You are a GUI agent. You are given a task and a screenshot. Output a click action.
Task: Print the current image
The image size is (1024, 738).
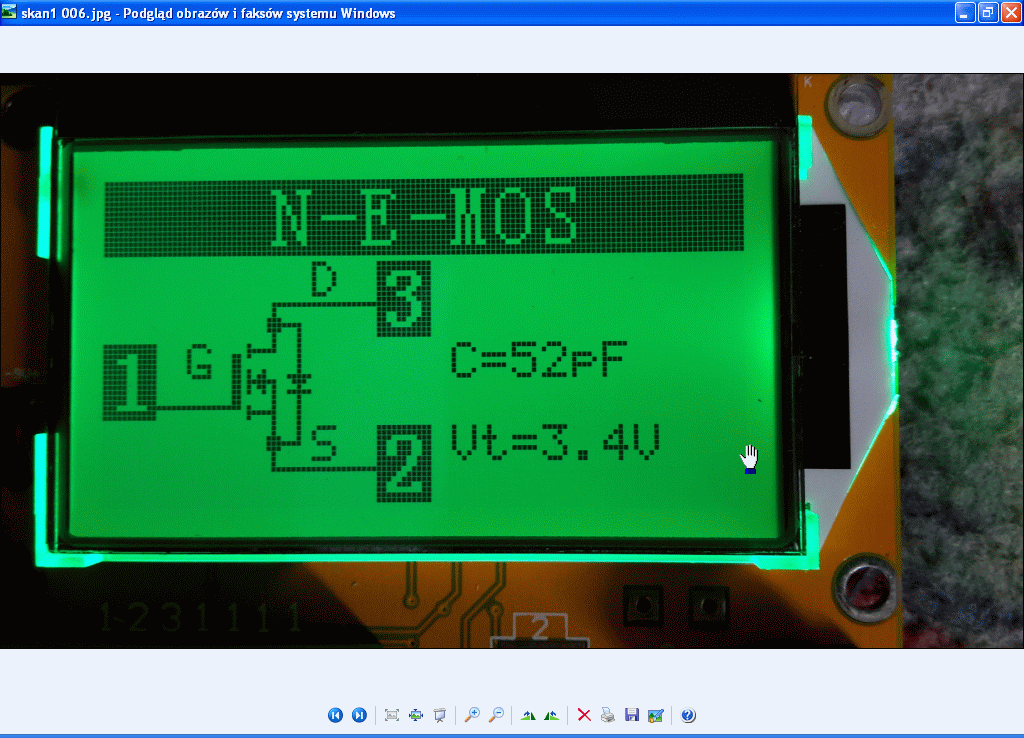607,715
